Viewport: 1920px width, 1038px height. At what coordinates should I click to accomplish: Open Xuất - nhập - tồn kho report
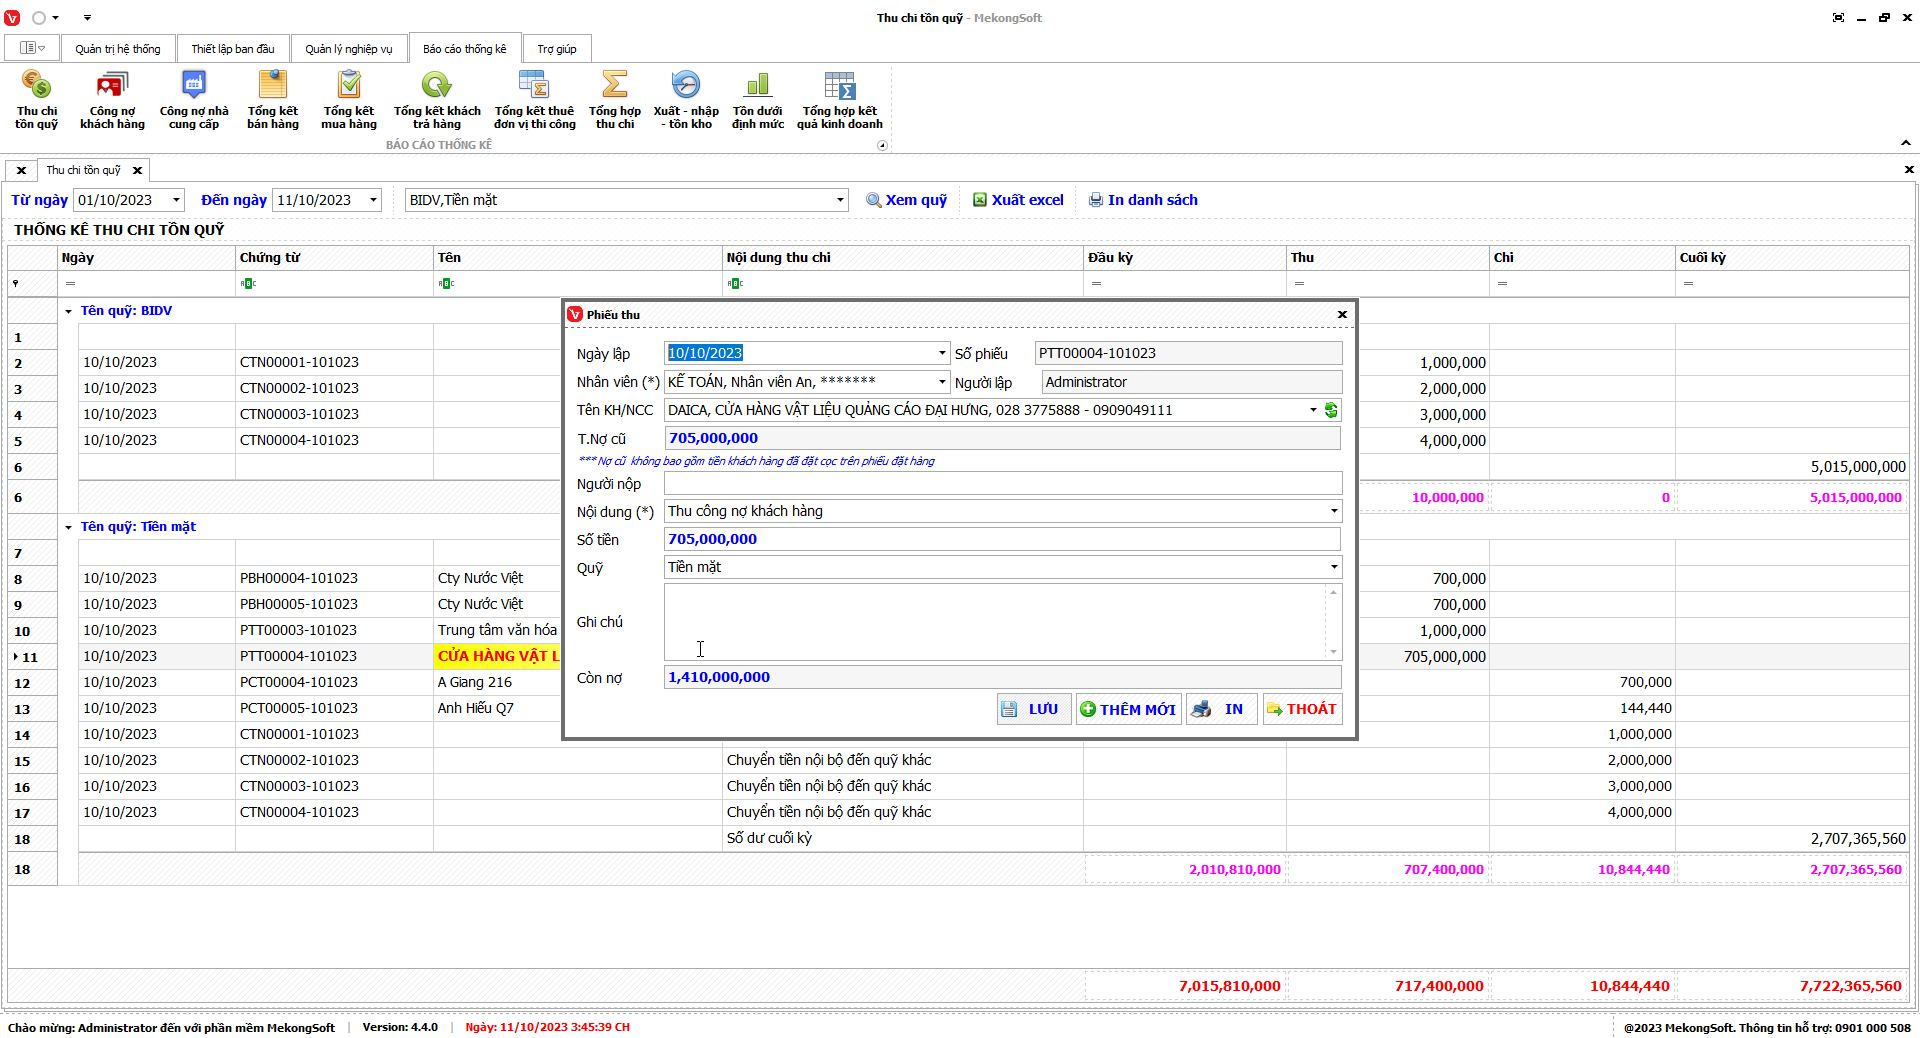click(x=686, y=99)
